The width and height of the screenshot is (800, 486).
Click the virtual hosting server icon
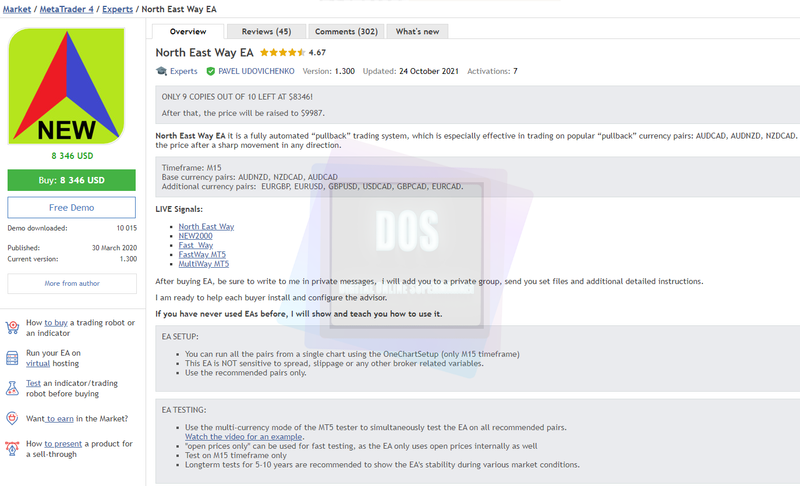12,358
